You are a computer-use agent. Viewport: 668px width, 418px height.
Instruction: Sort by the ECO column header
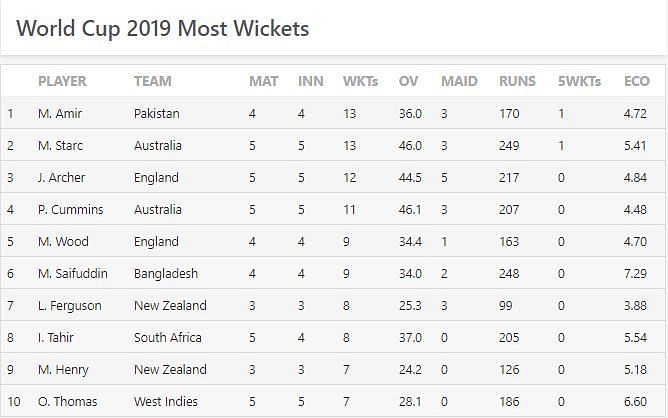(636, 81)
